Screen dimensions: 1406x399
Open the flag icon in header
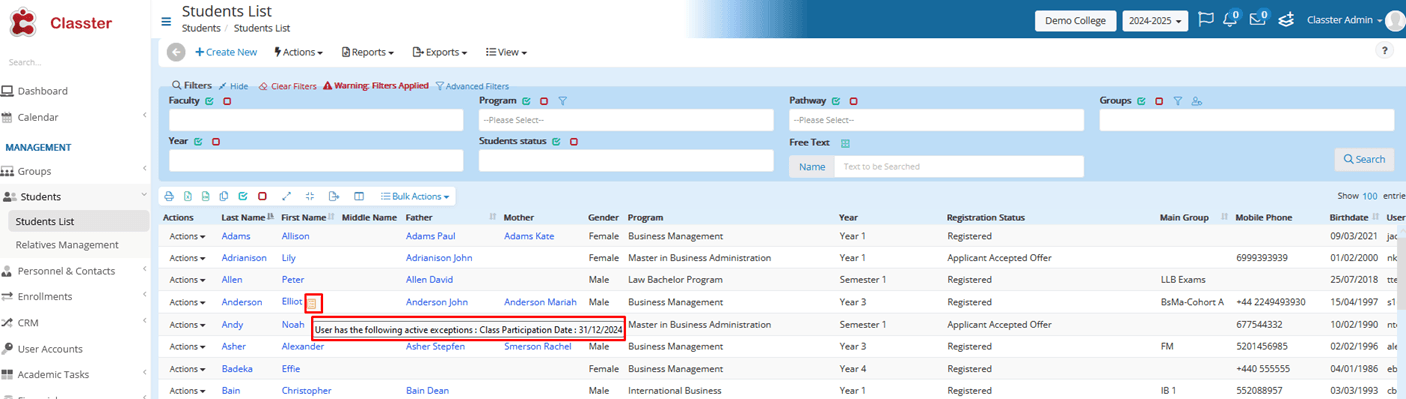pyautogui.click(x=1205, y=20)
